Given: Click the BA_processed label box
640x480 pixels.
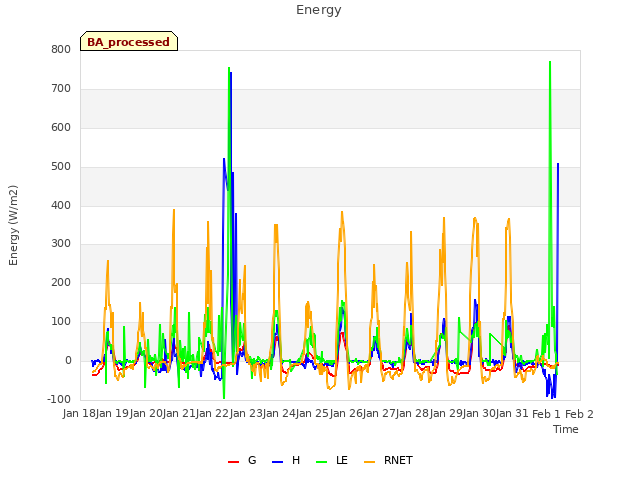Looking at the screenshot, I should pyautogui.click(x=129, y=41).
